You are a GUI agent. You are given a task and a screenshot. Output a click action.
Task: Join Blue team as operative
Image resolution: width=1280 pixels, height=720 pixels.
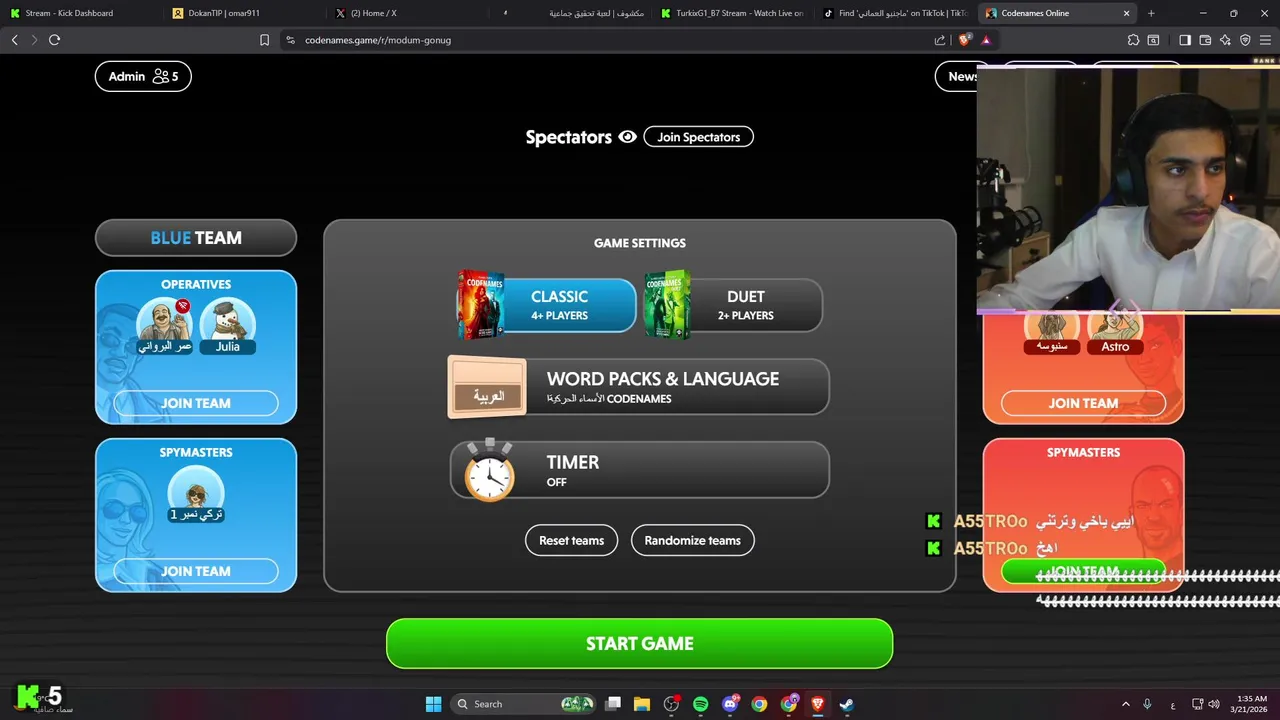(x=196, y=403)
